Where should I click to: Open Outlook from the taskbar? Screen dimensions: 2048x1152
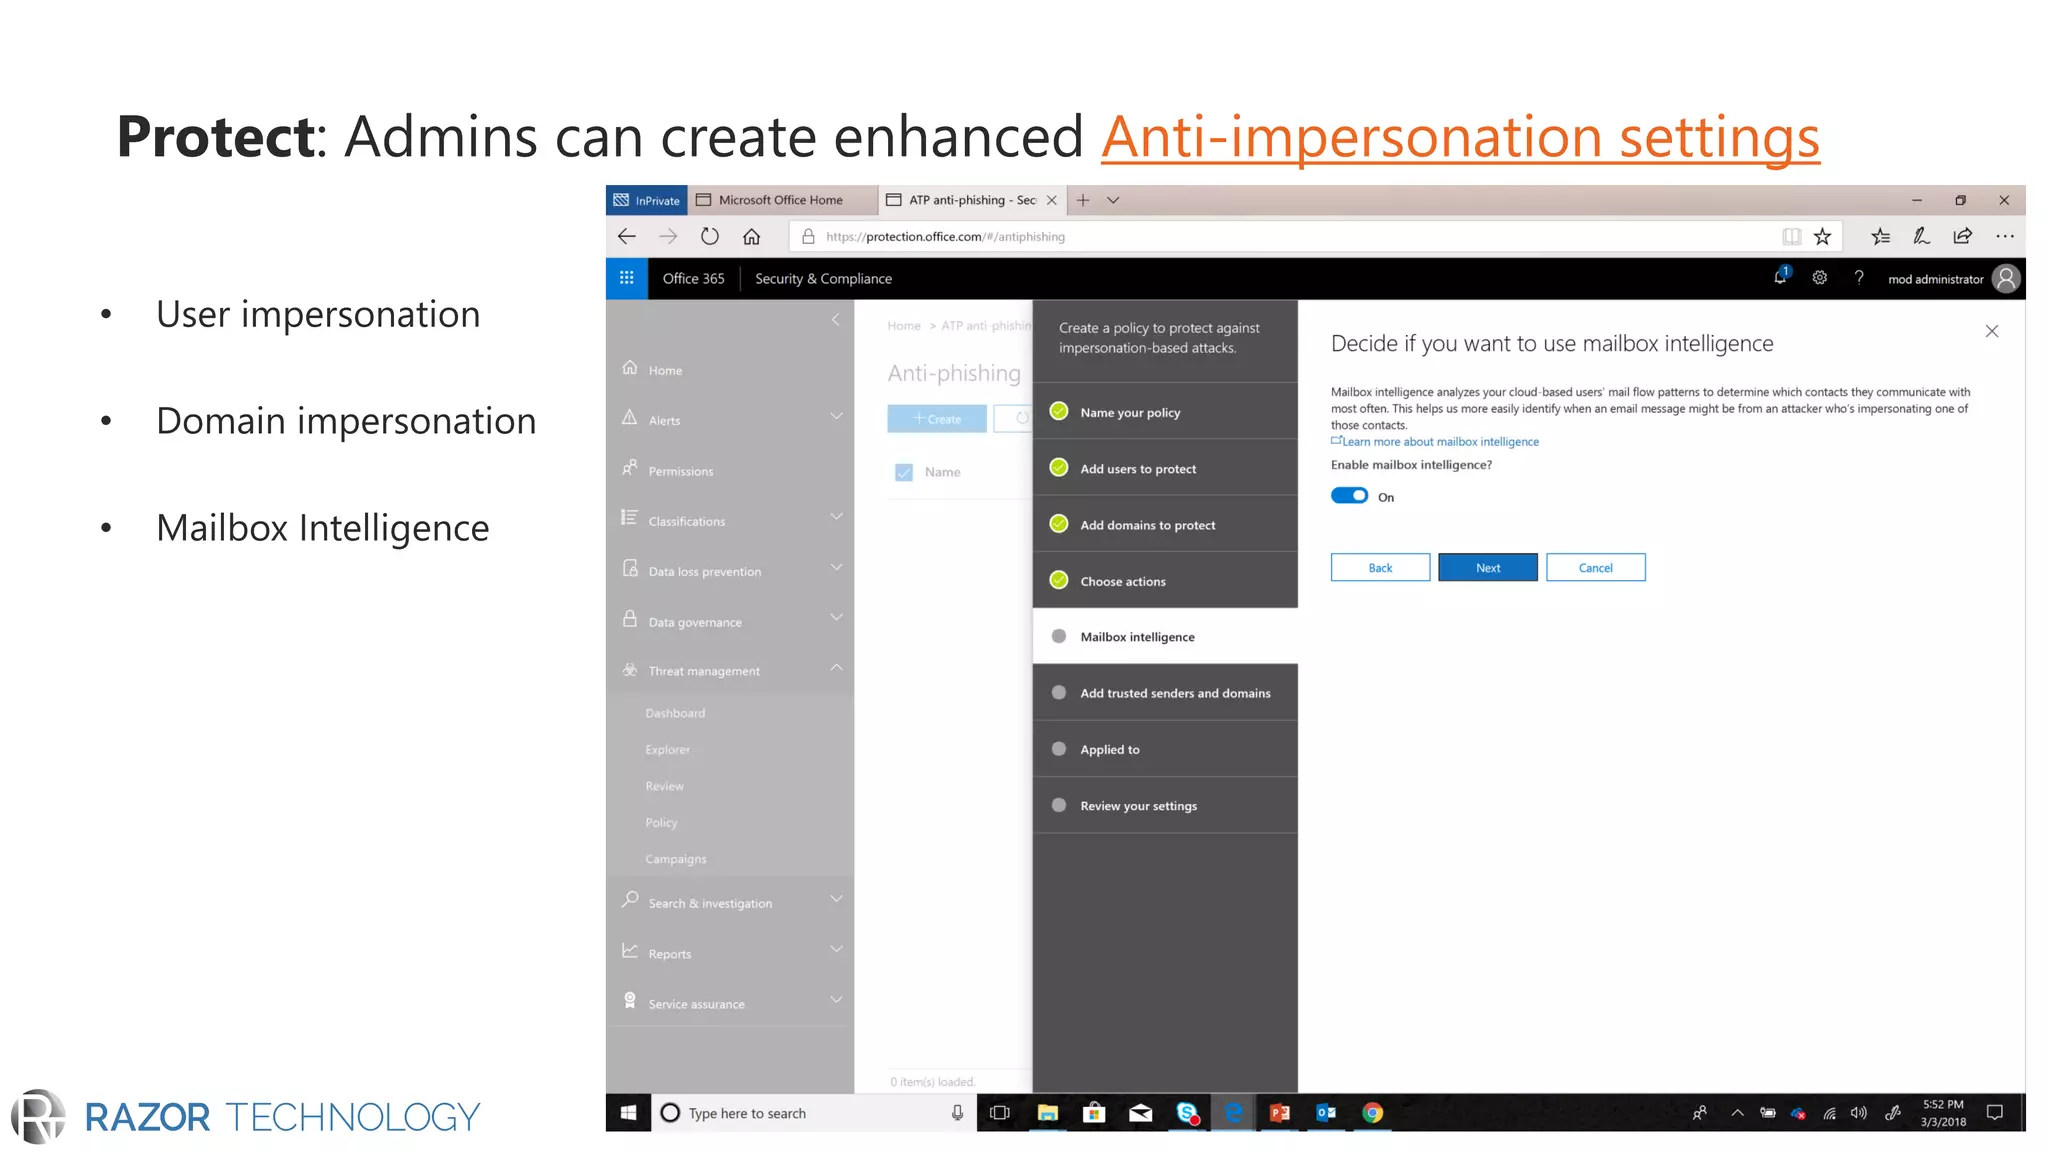pos(1326,1112)
